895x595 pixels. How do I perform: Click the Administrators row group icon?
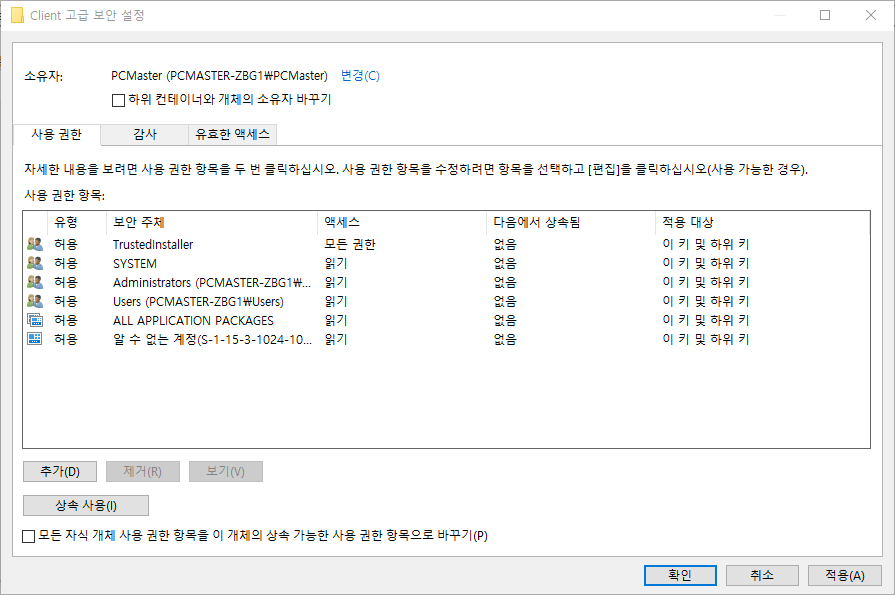click(x=35, y=282)
